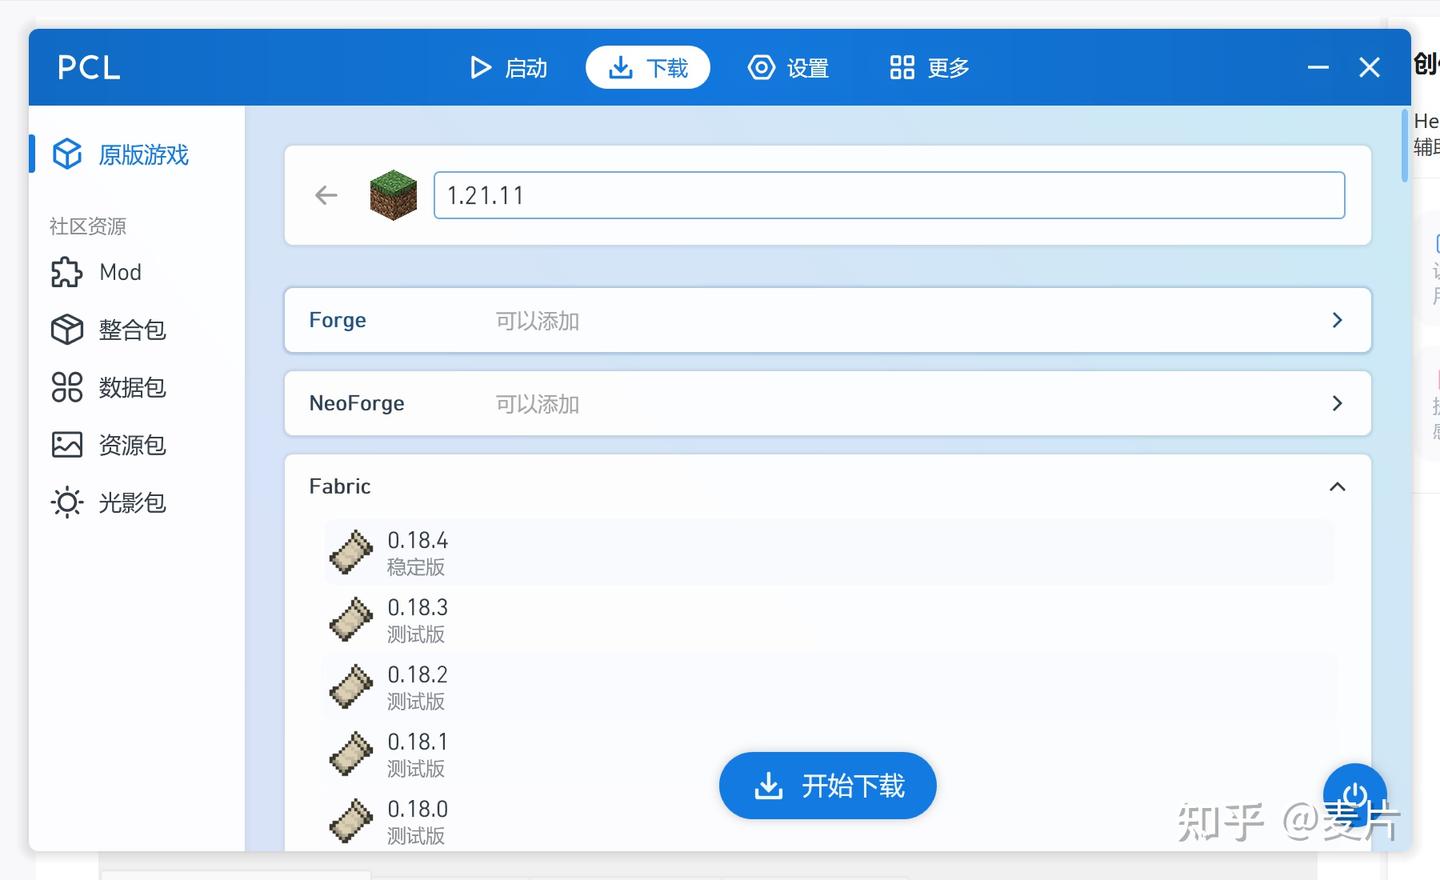The image size is (1440, 880).
Task: Select 原版游戏 in the sidebar
Action: [137, 155]
